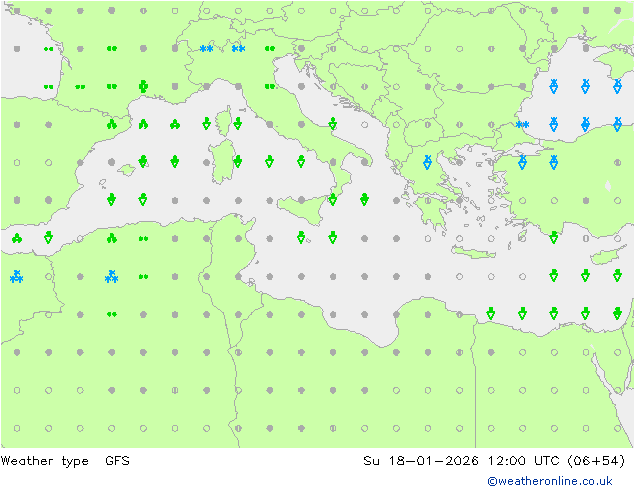Viewport: 634px width, 490px height.
Task: Click the blue snow symbol over mainland Greece
Action: (x=427, y=162)
